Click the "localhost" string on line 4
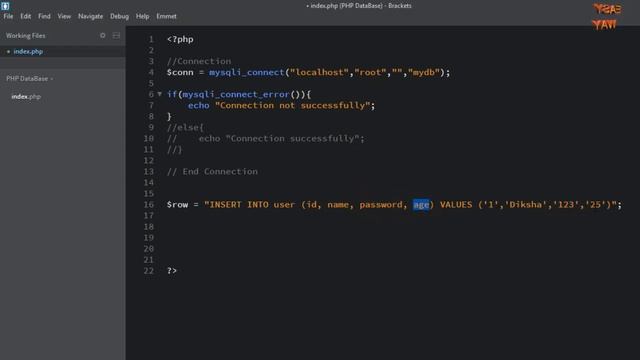 (320, 72)
